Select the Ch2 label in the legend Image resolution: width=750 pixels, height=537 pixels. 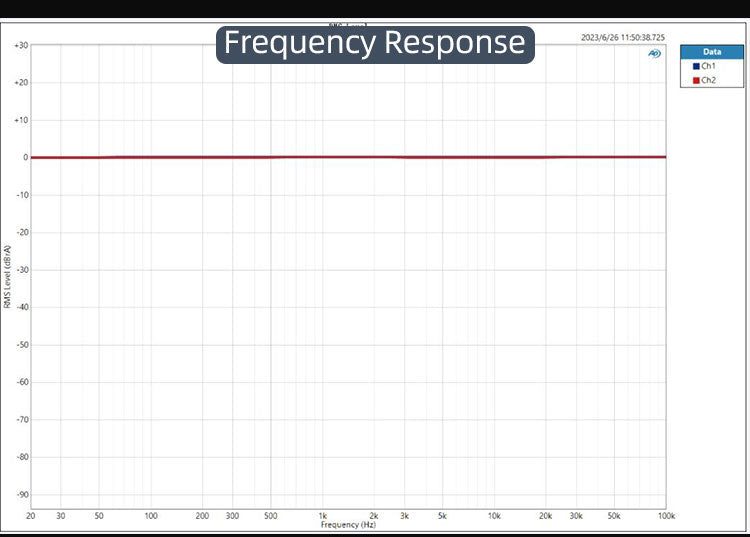[x=708, y=80]
